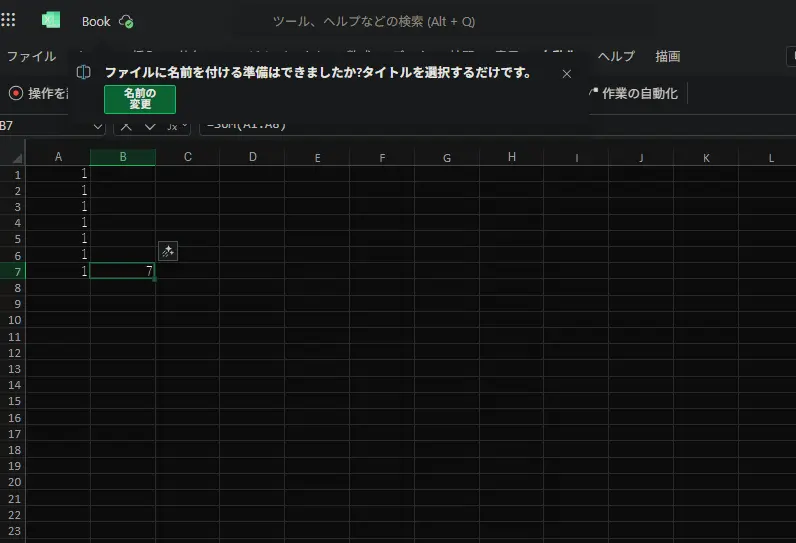This screenshot has width=796, height=543.
Task: Select cell A1 containing 1
Action: [58, 174]
